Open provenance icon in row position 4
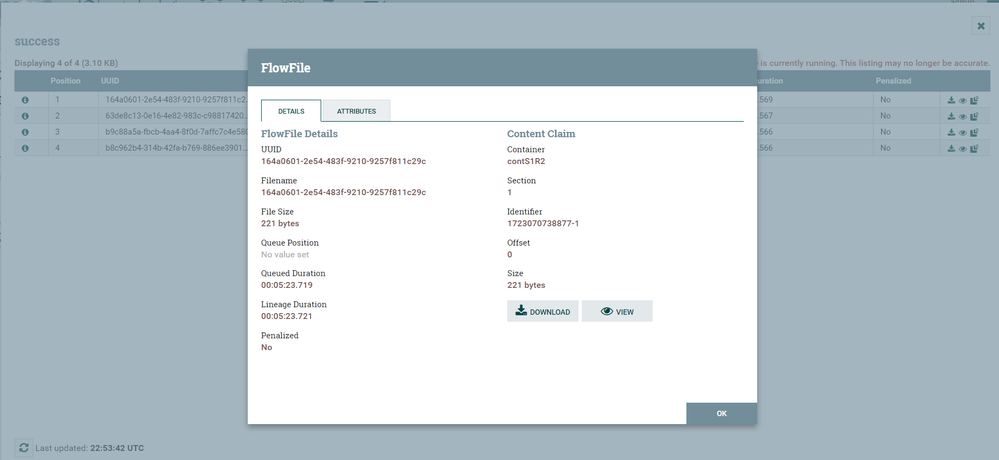999x460 pixels. tap(974, 148)
